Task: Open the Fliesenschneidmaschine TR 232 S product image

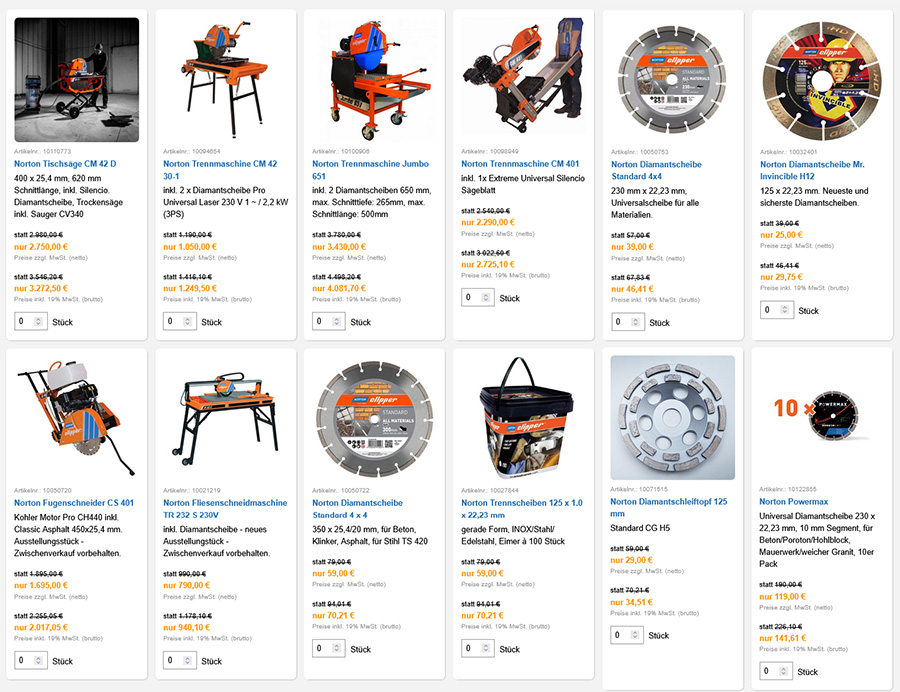Action: (x=226, y=418)
